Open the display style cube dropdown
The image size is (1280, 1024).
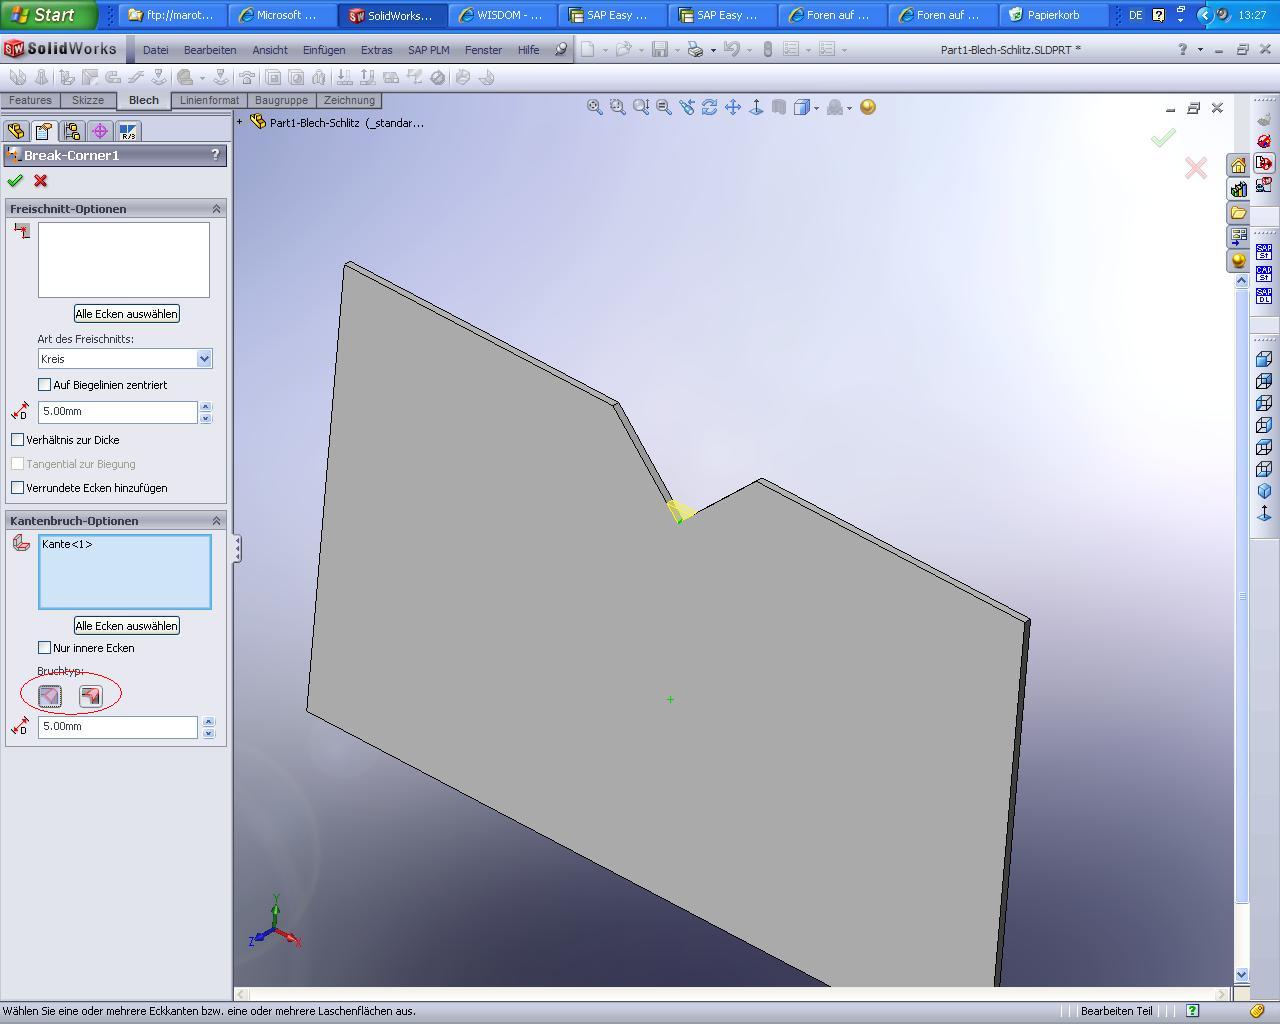pyautogui.click(x=817, y=108)
